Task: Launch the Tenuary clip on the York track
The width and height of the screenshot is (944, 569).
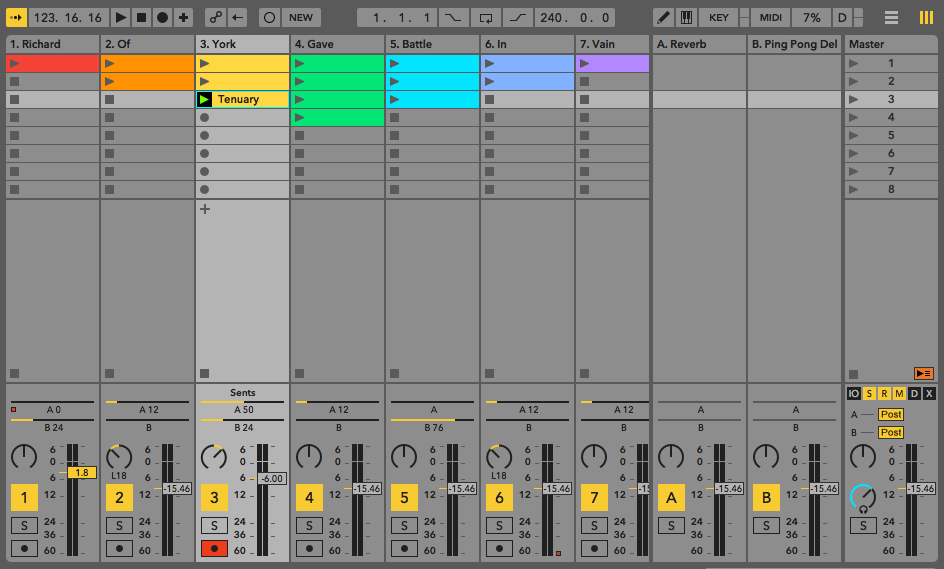Action: coord(205,99)
